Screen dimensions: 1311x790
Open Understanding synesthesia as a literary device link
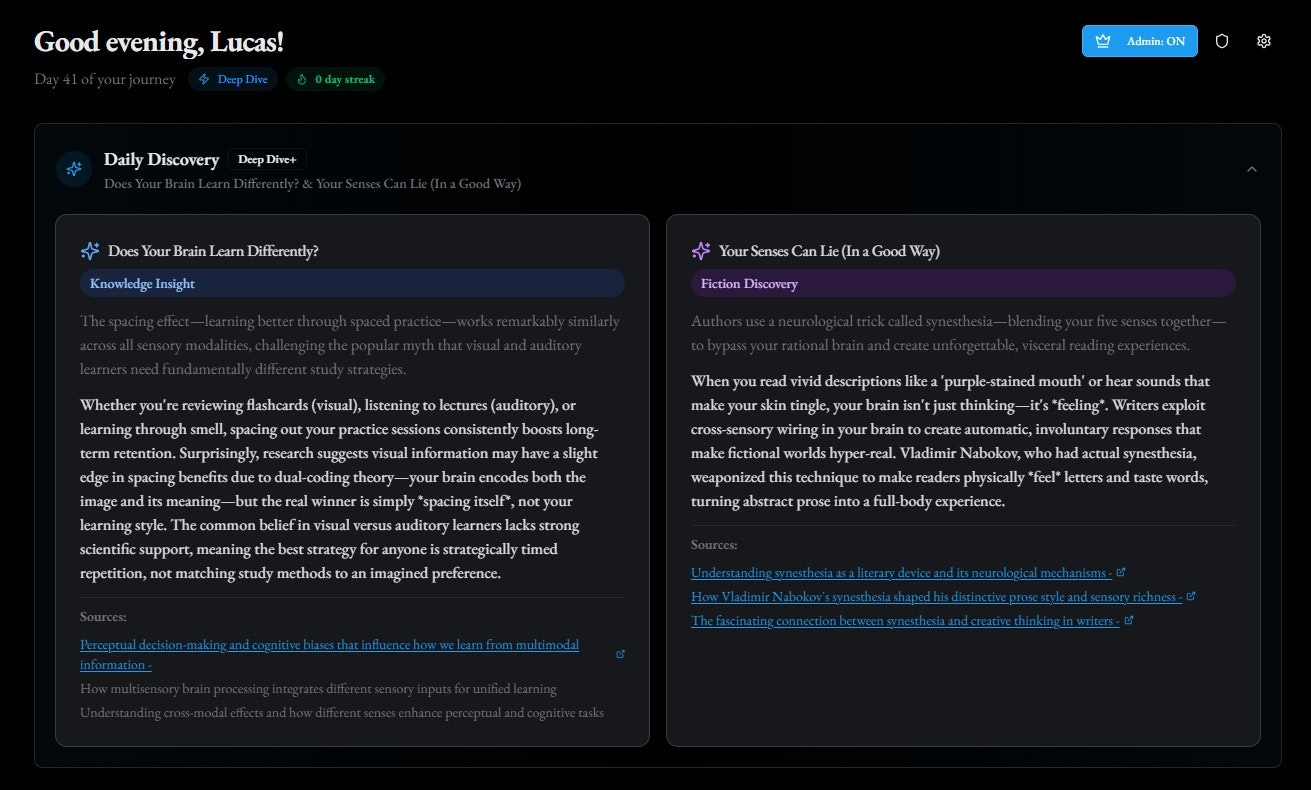(x=900, y=573)
